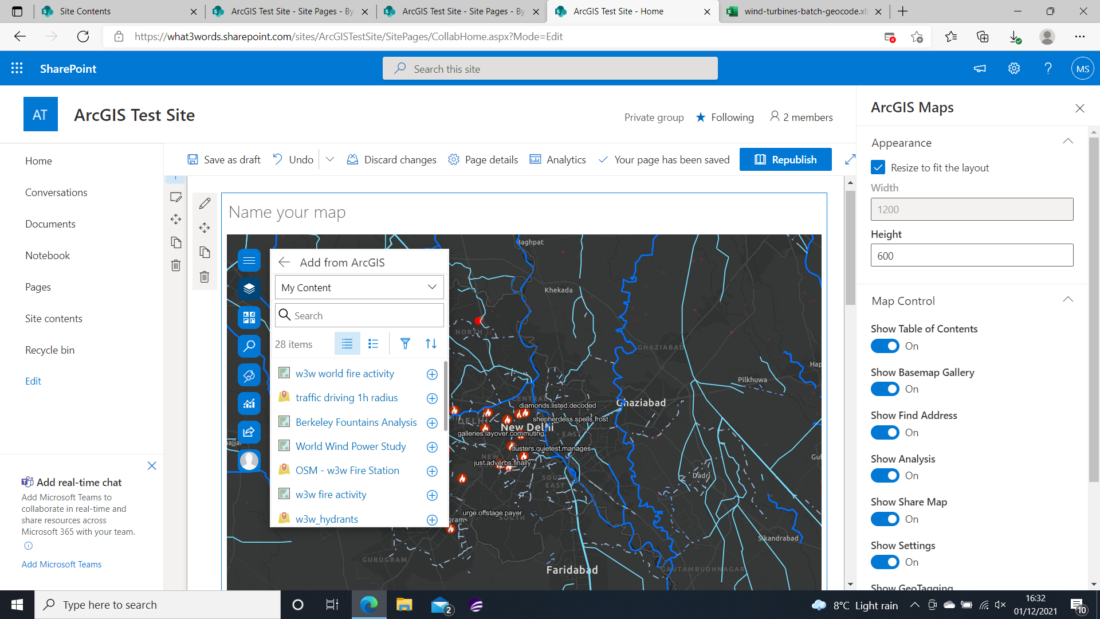1100x619 pixels.
Task: Click Edit navigation link
Action: click(x=33, y=381)
